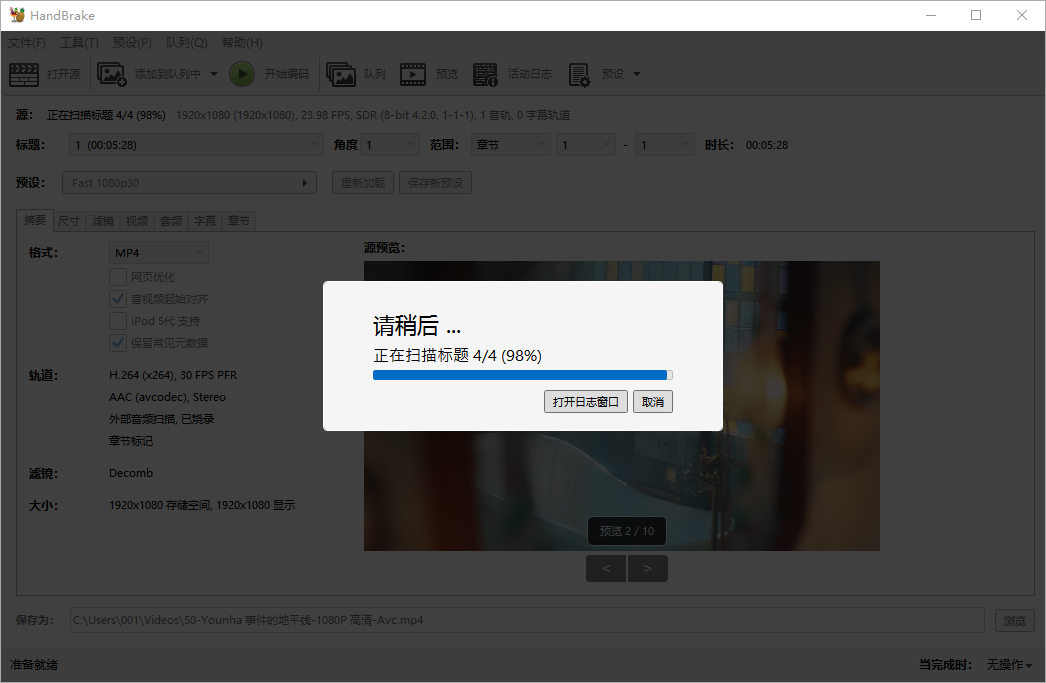Click the 外部音频扫描, 已烧录 text
Viewport: 1046px width, 683px height.
161,419
